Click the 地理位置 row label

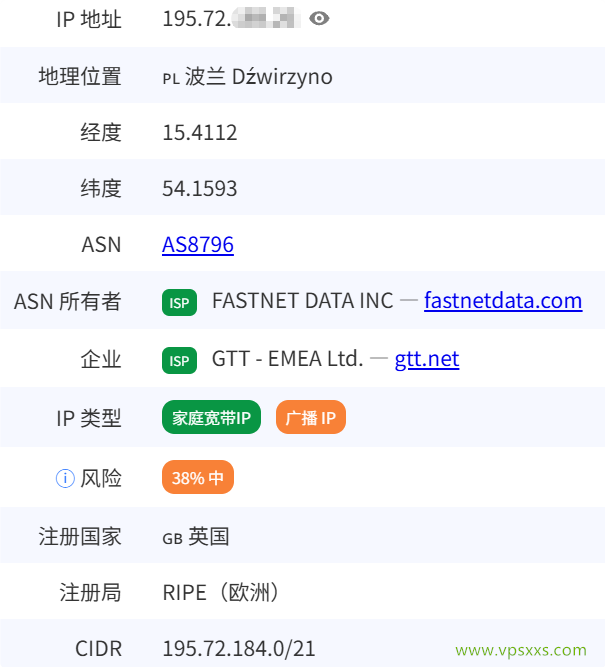pyautogui.click(x=80, y=76)
